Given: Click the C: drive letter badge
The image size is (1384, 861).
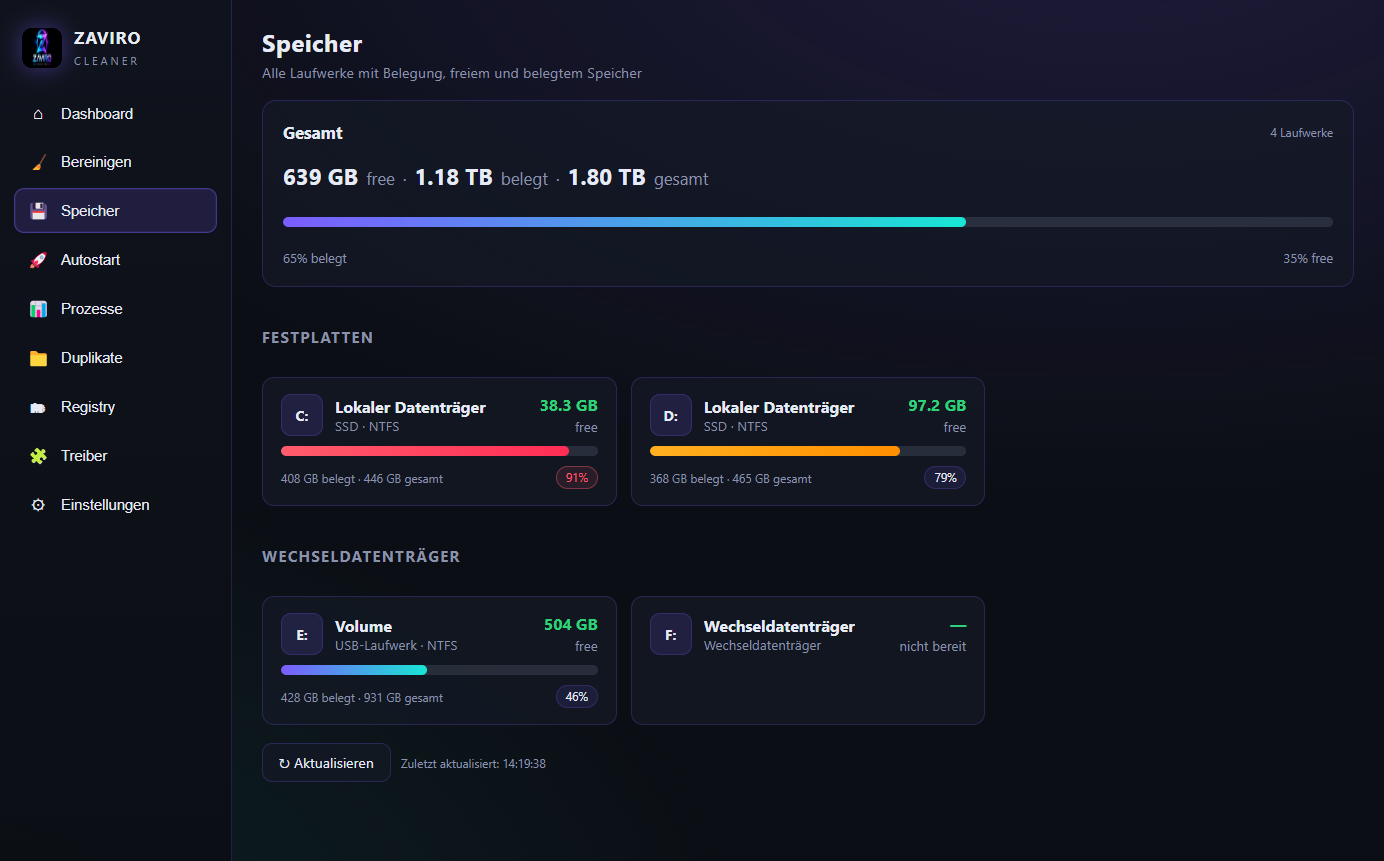Looking at the screenshot, I should pyautogui.click(x=302, y=415).
